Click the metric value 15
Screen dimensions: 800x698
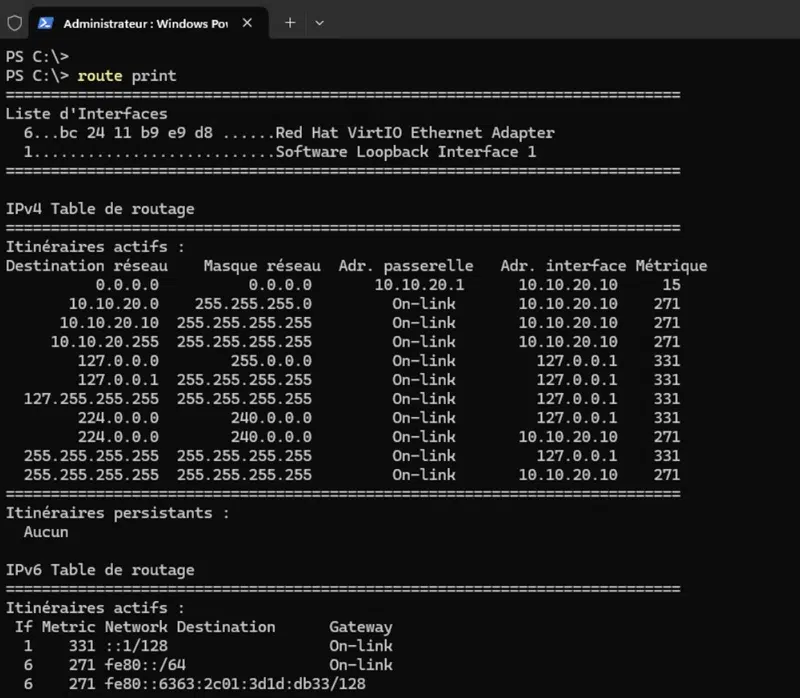(671, 285)
